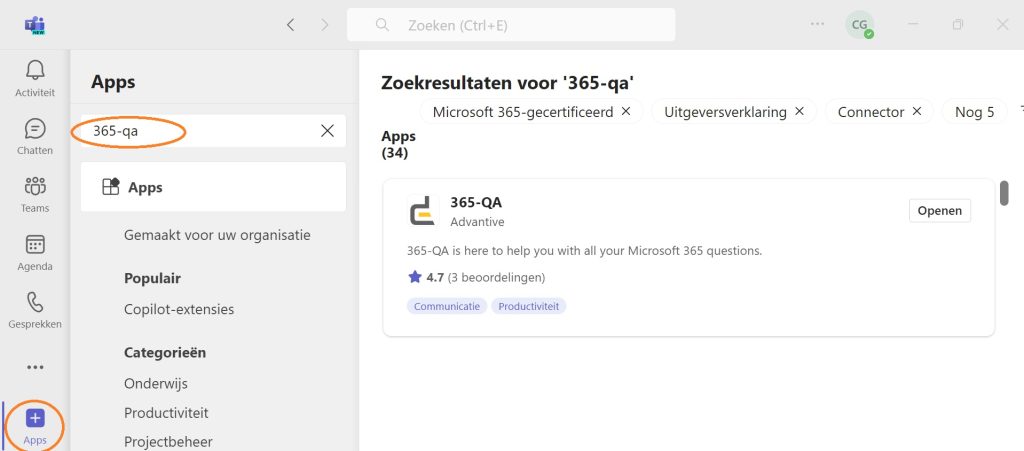Click the Zoeken search field at top
The width and height of the screenshot is (1024, 451).
[x=511, y=25]
